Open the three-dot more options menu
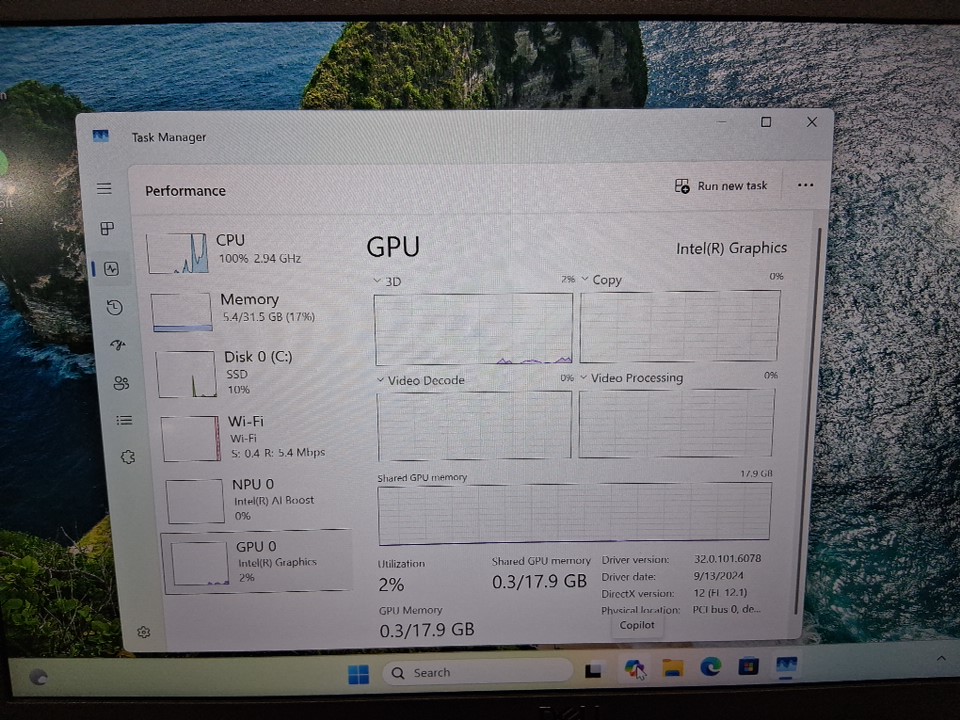This screenshot has width=960, height=720. (x=805, y=185)
